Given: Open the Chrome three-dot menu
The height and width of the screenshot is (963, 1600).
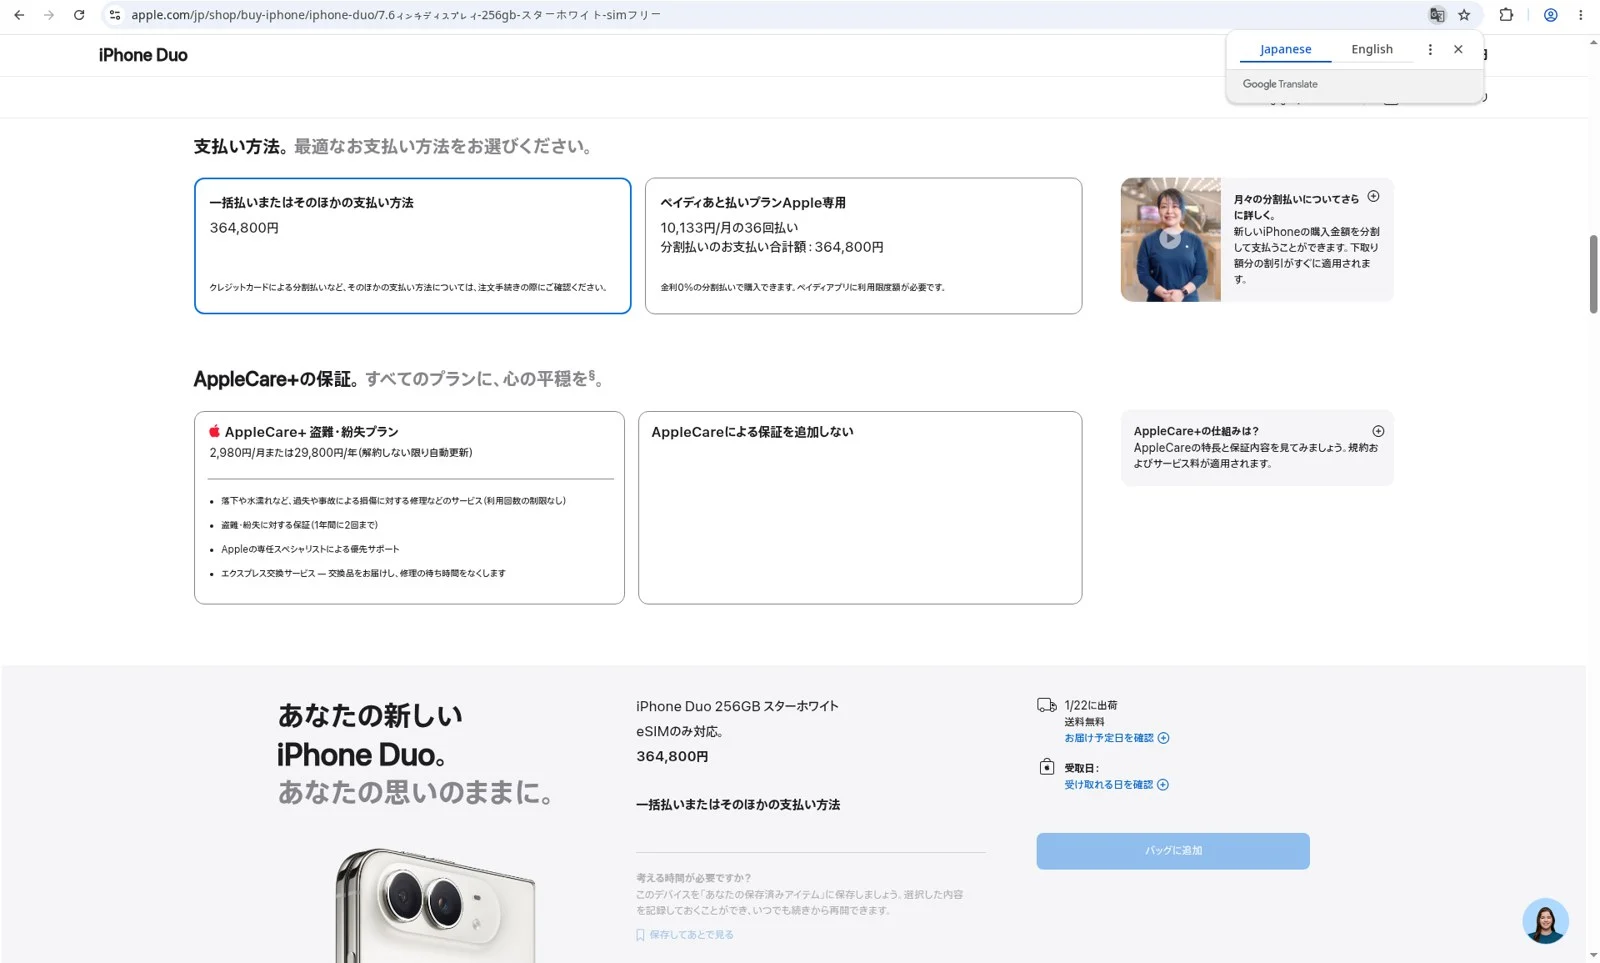Looking at the screenshot, I should [x=1580, y=15].
